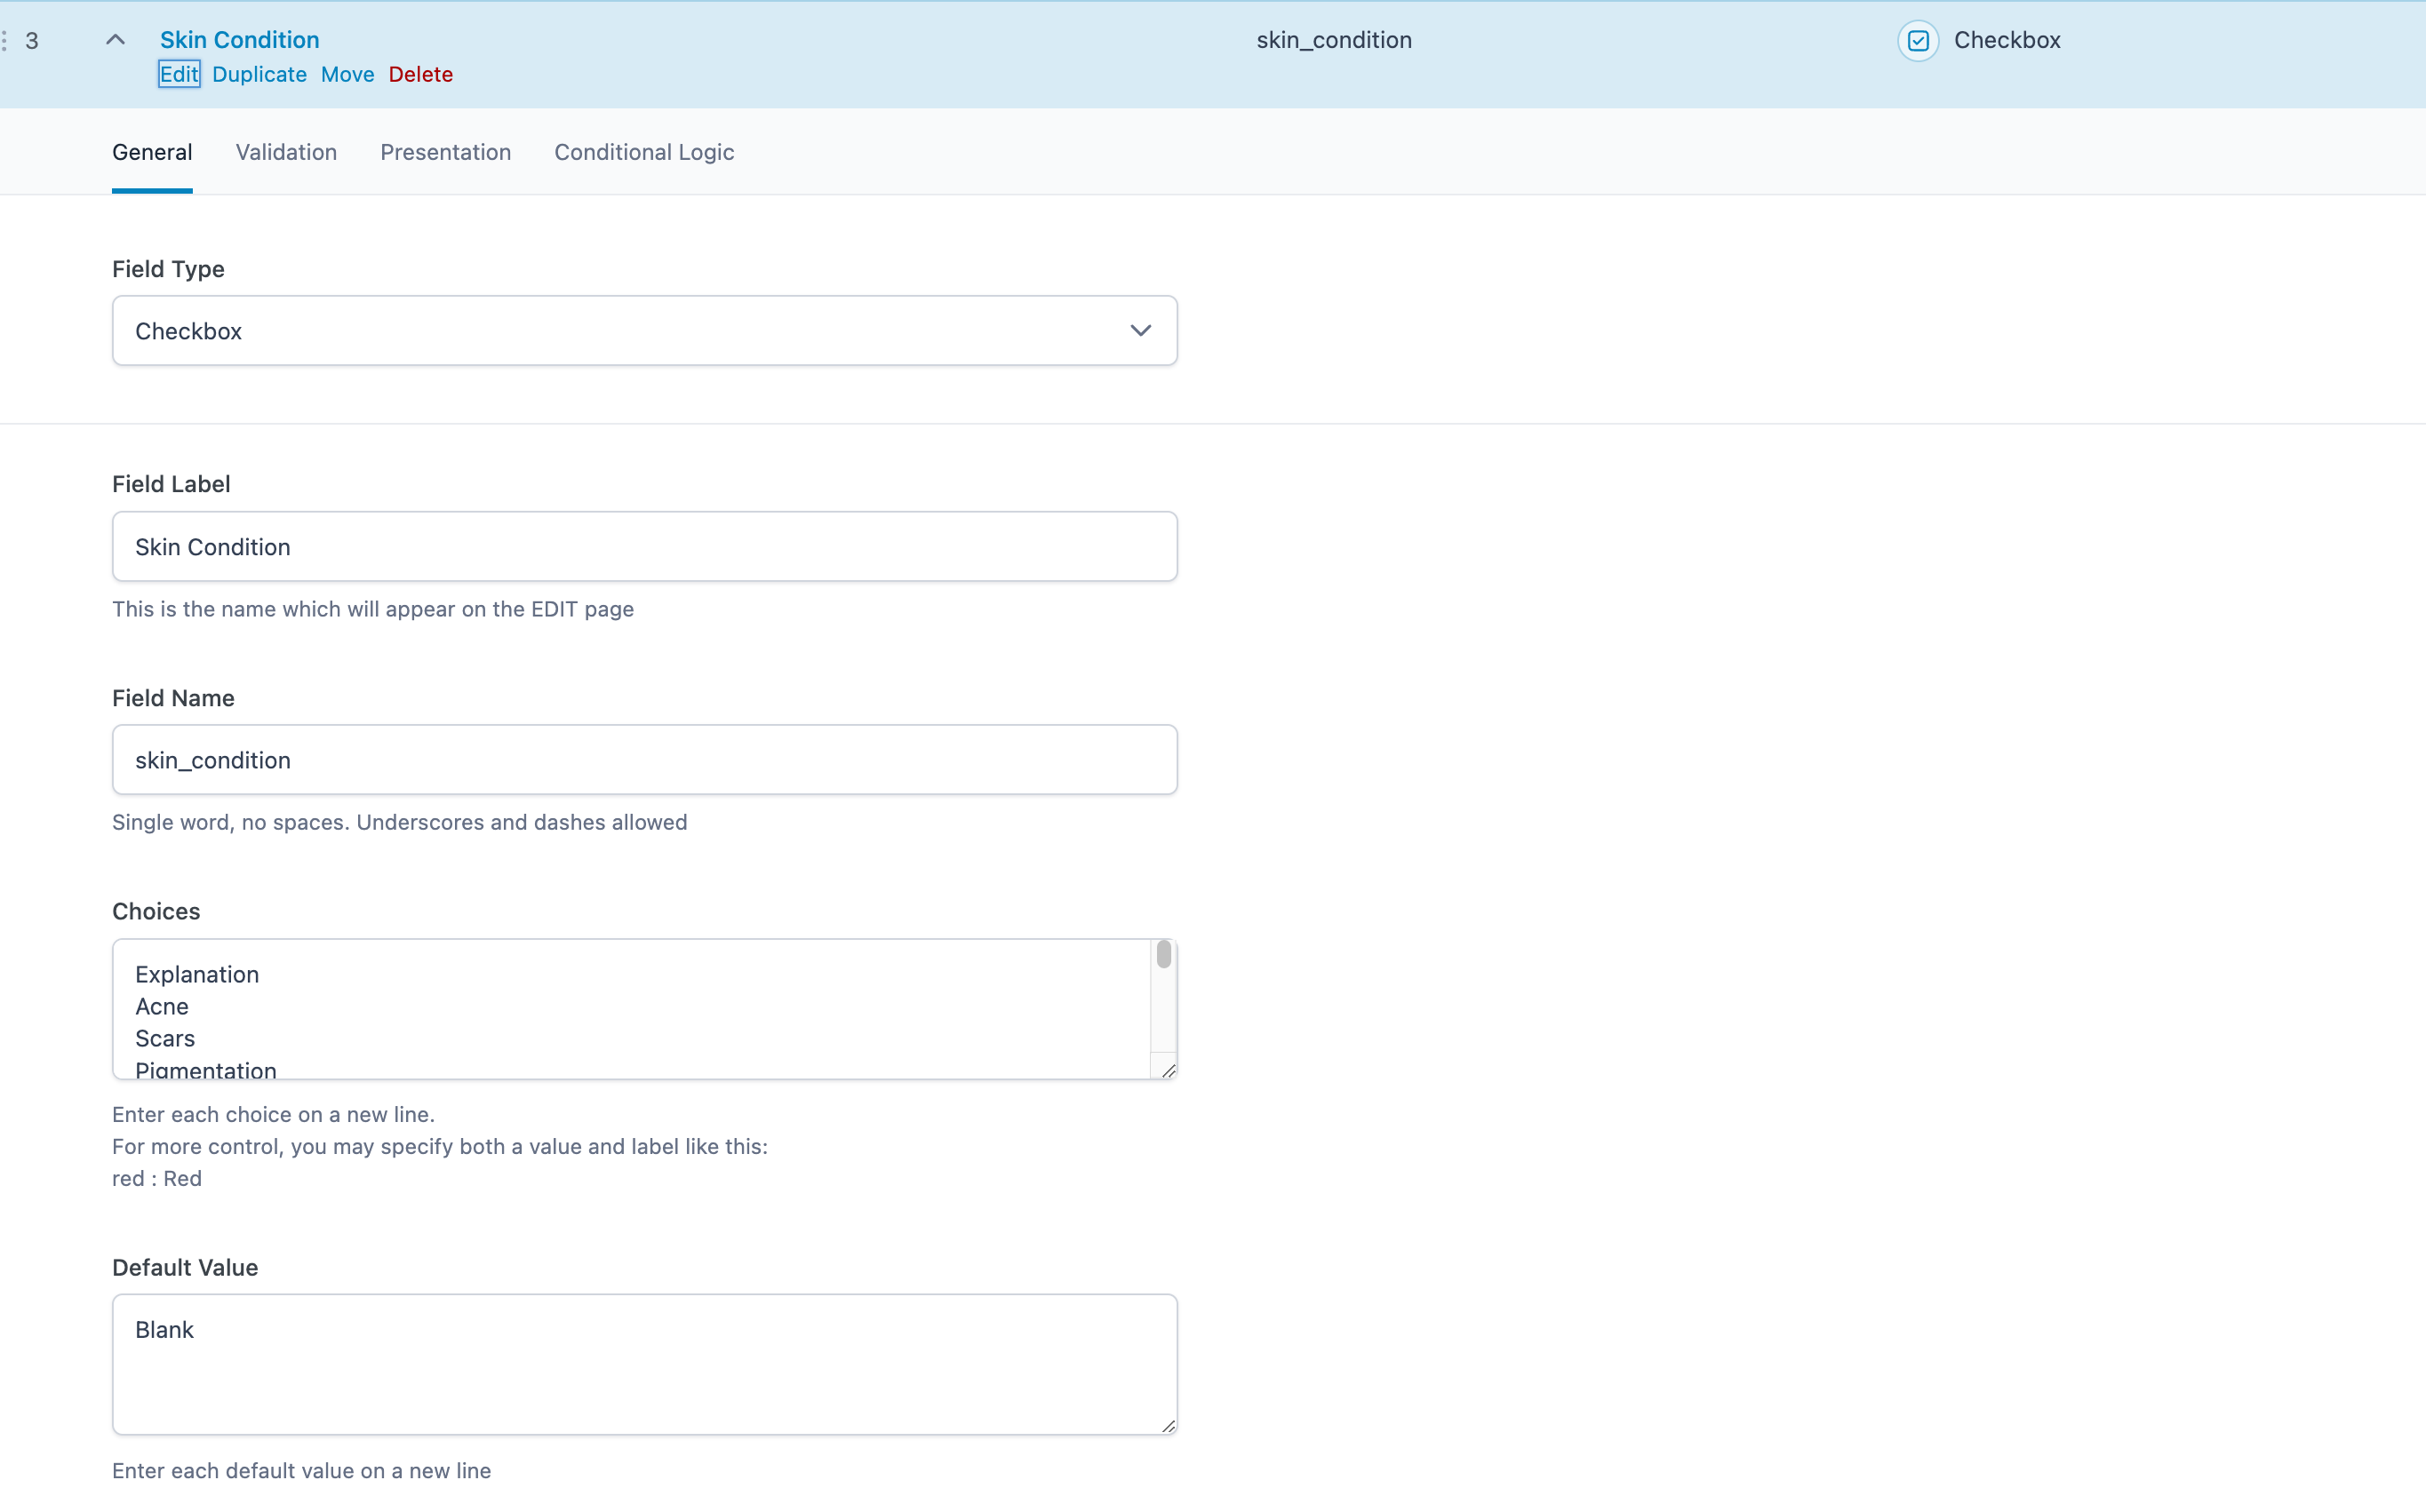Open the Conditional Logic tab
This screenshot has height=1512, width=2426.
click(643, 152)
